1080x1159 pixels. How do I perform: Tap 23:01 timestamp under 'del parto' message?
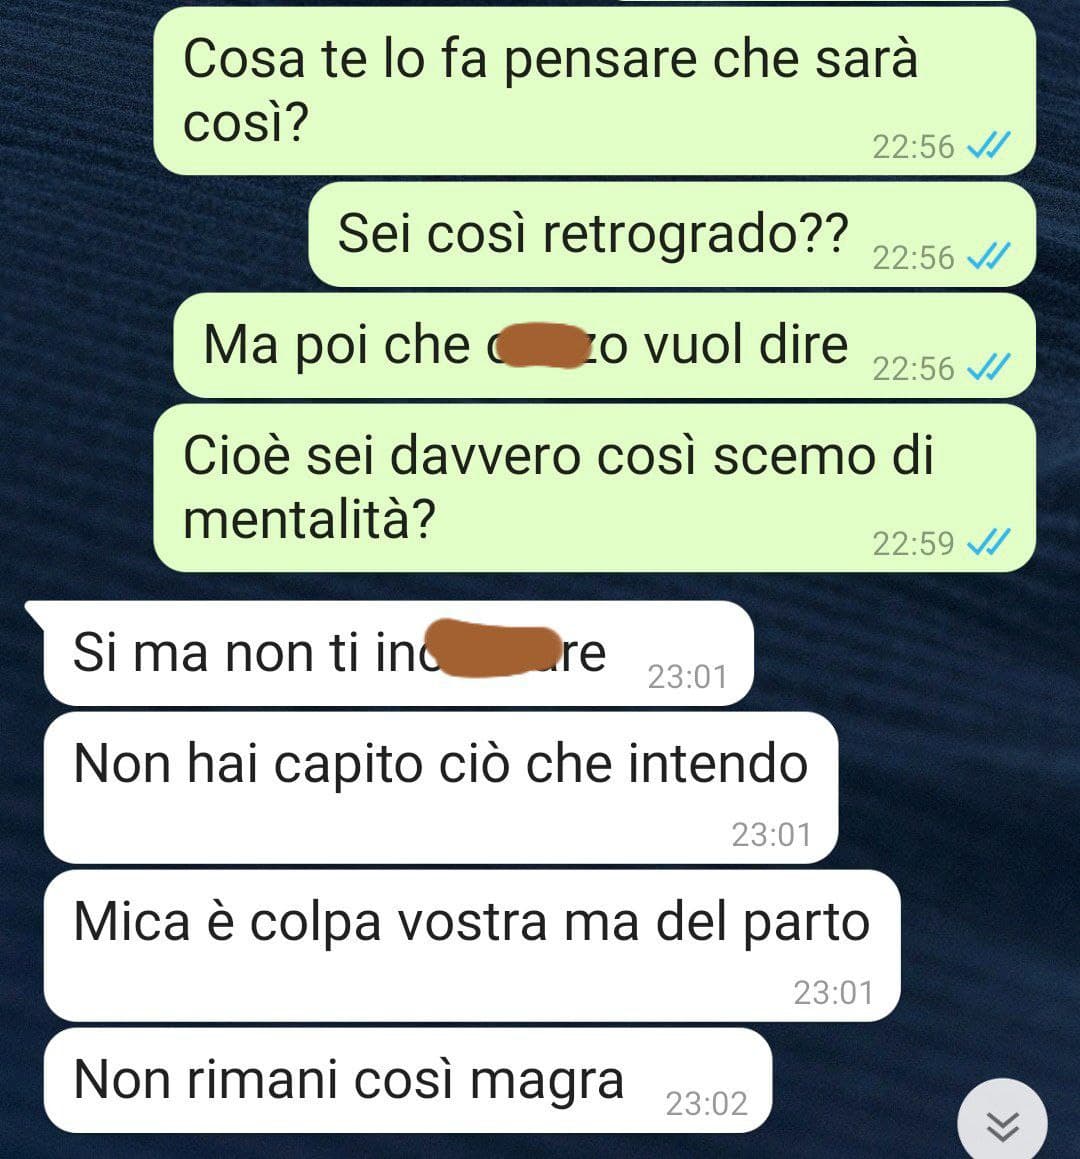[834, 993]
